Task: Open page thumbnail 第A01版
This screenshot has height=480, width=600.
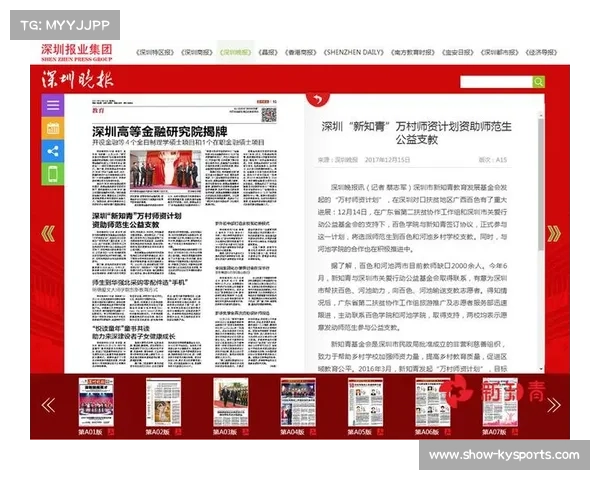Action: pyautogui.click(x=96, y=402)
